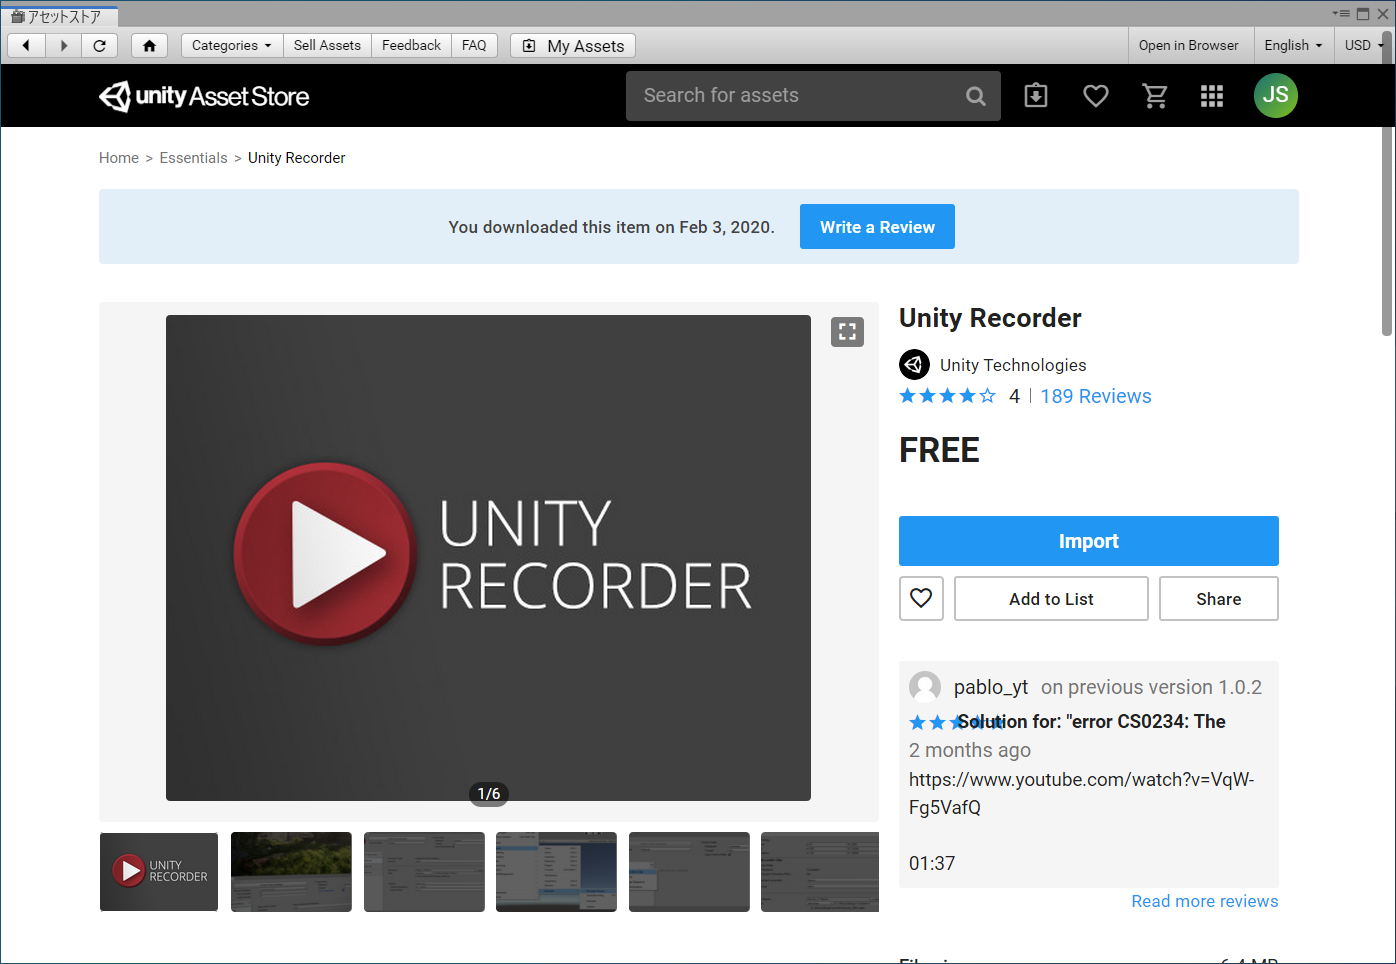Navigate home using the home icon
Viewport: 1396px width, 964px height.
[x=149, y=45]
